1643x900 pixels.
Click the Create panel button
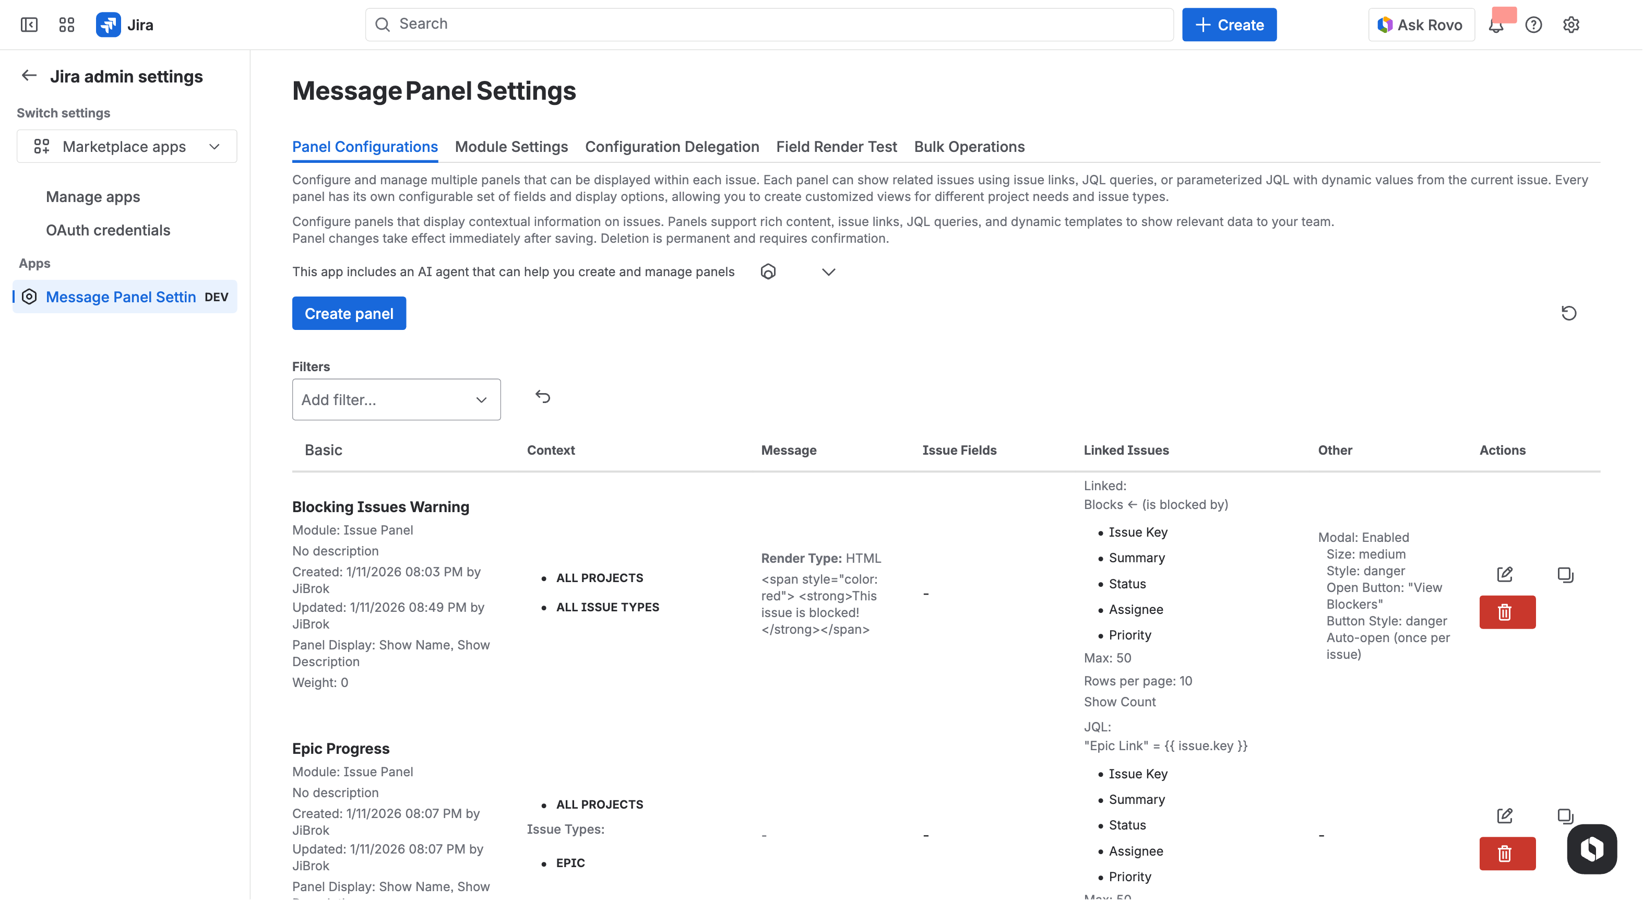348,313
